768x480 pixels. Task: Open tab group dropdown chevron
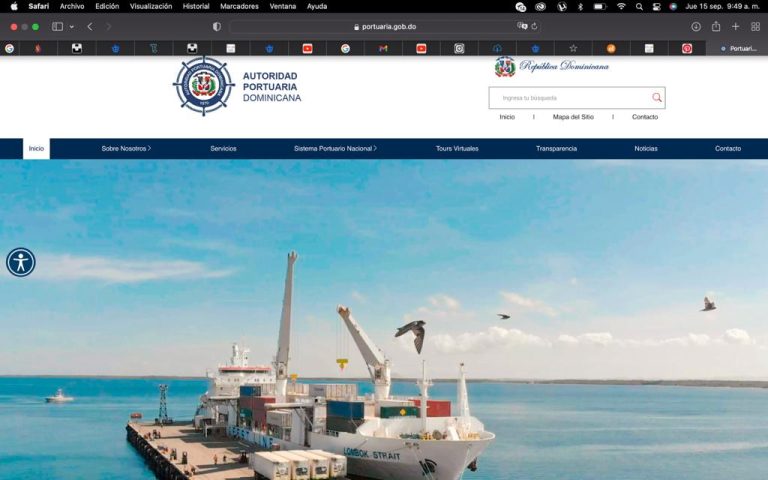click(x=72, y=27)
